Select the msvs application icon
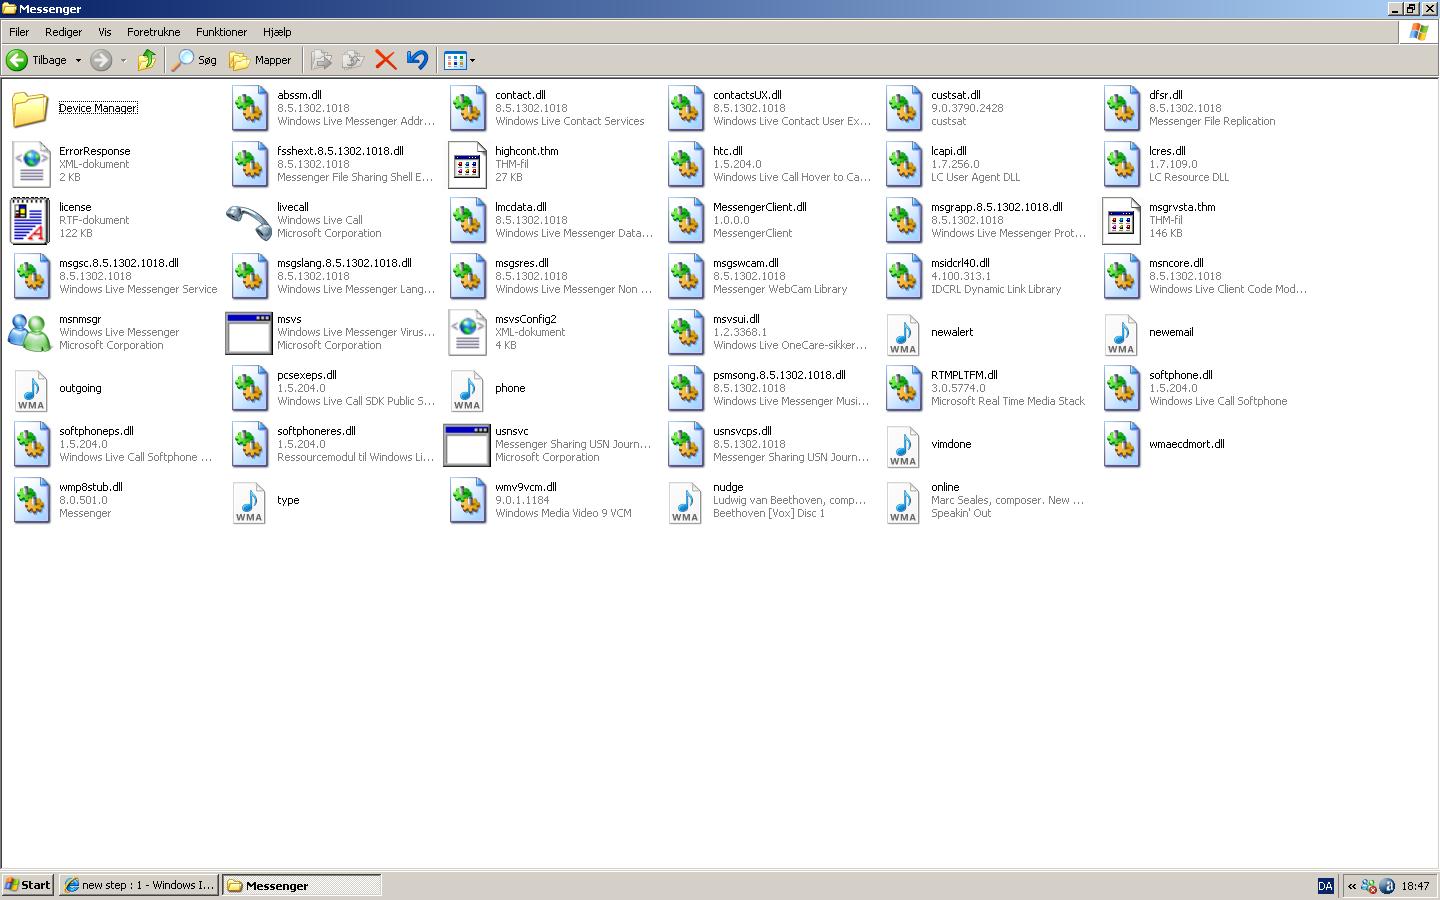1440x900 pixels. pyautogui.click(x=248, y=332)
